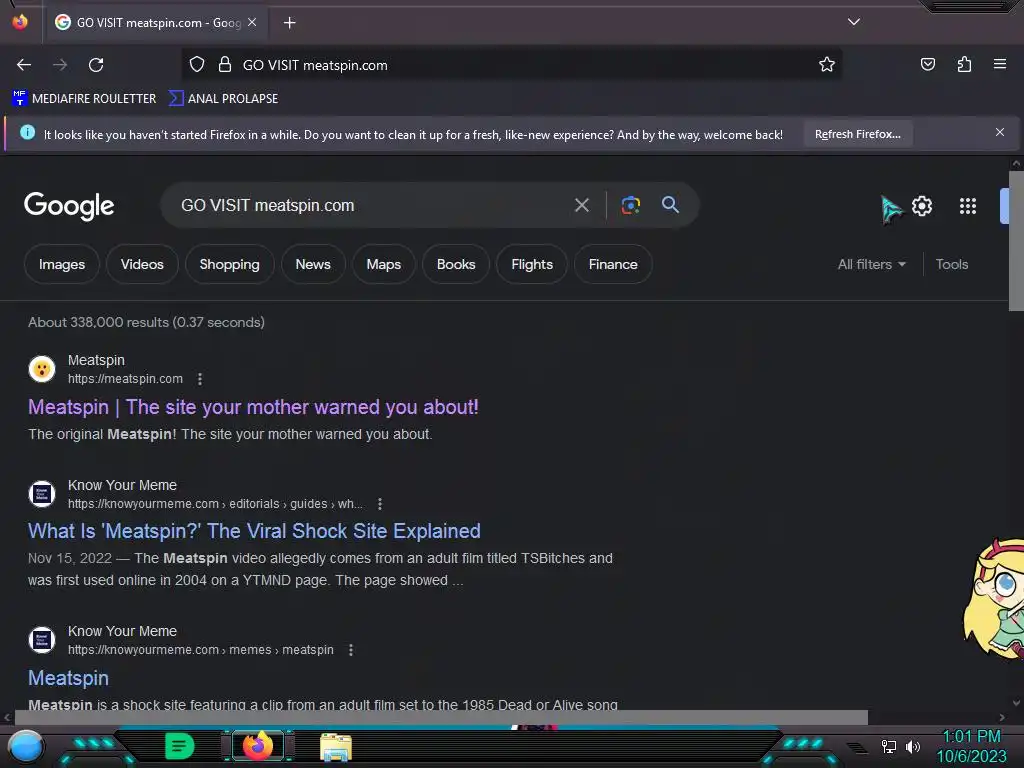
Task: Click the horizontal page scrollbar
Action: point(441,717)
